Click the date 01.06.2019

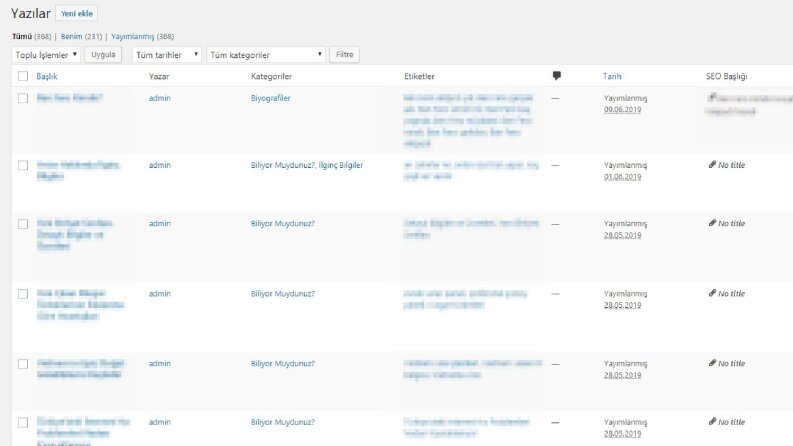[622, 177]
